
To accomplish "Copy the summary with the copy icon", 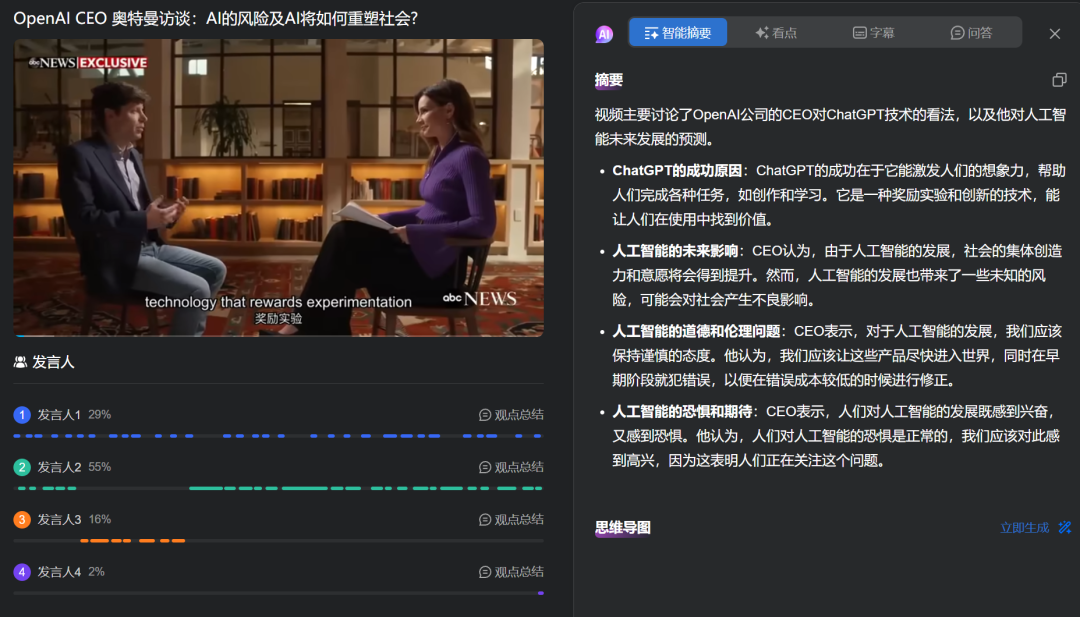I will pyautogui.click(x=1059, y=80).
